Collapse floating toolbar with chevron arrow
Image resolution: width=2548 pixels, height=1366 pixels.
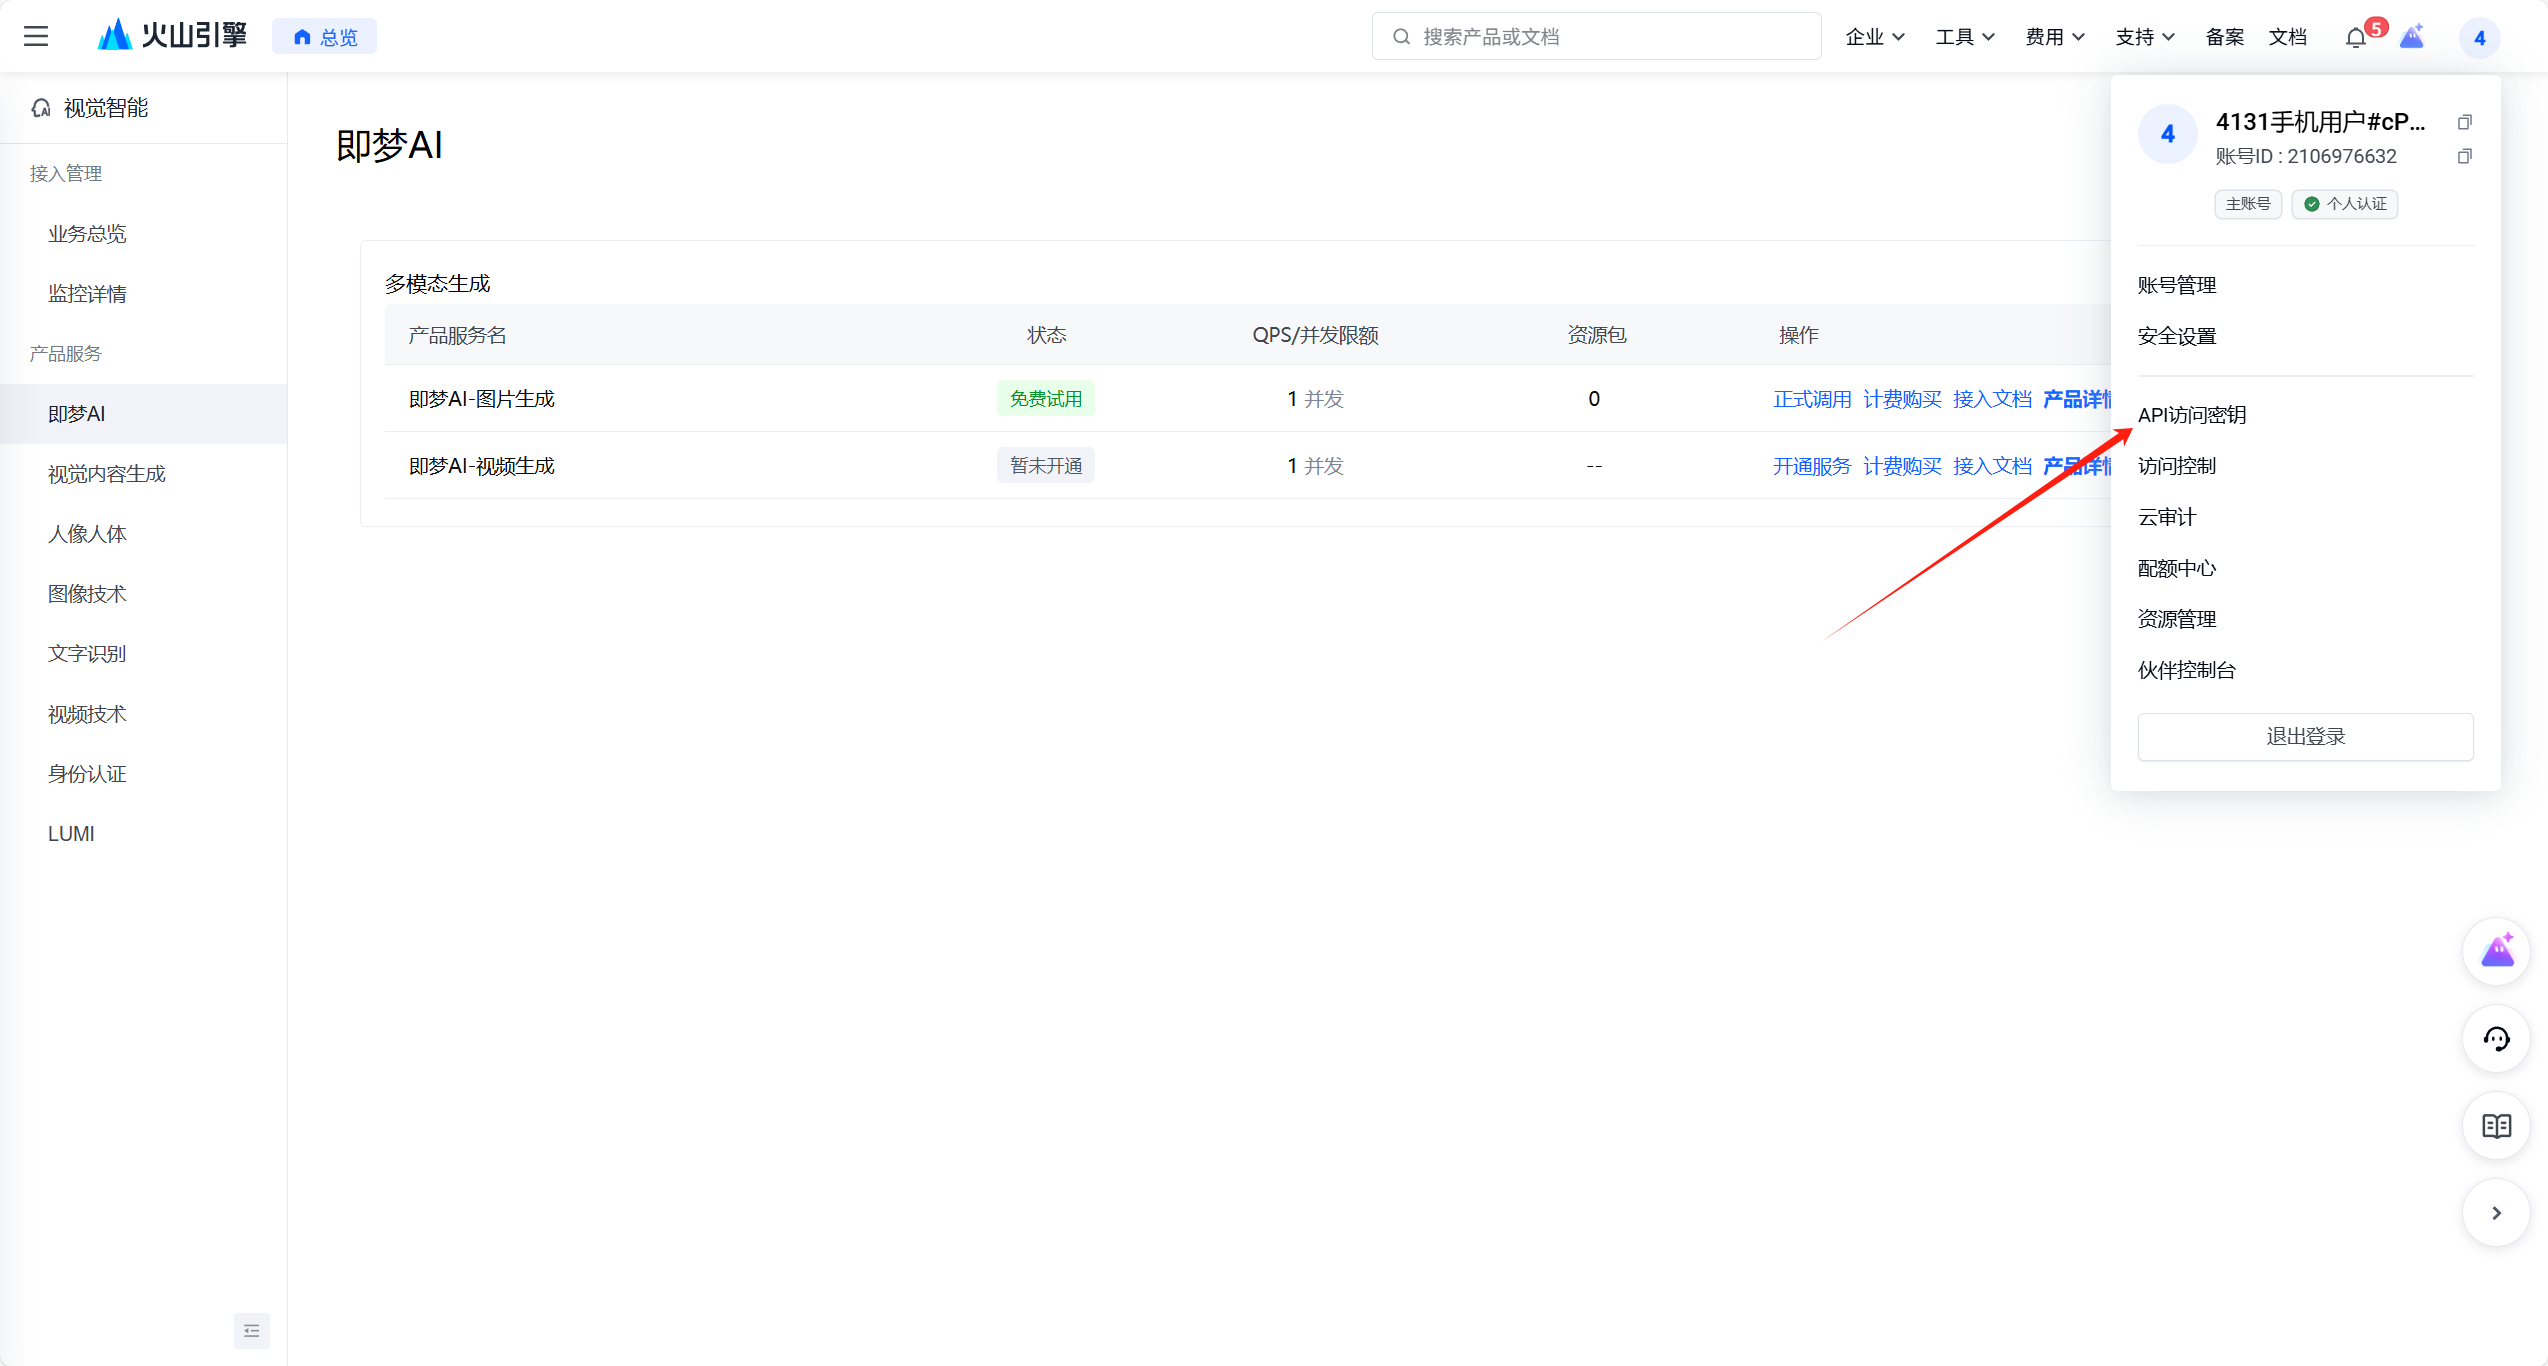point(2497,1213)
